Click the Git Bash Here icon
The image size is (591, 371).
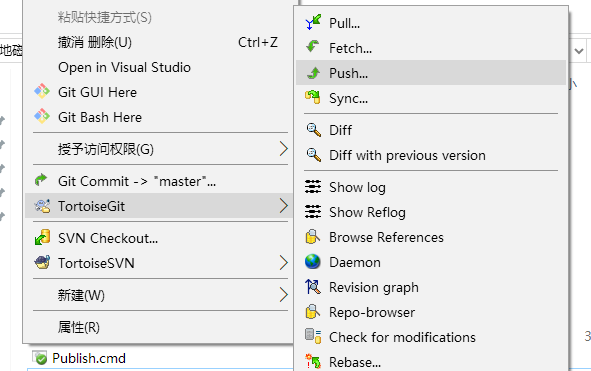(x=42, y=117)
